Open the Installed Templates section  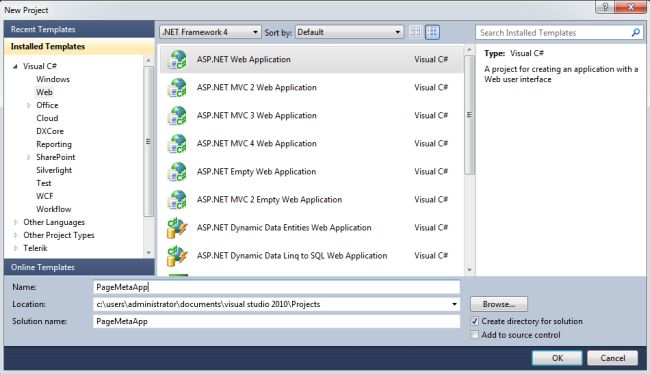click(79, 46)
